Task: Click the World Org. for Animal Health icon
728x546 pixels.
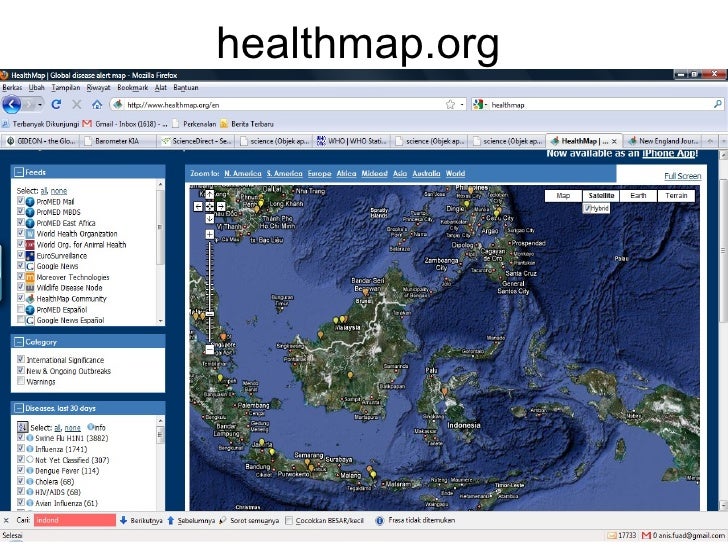Action: 30,245
